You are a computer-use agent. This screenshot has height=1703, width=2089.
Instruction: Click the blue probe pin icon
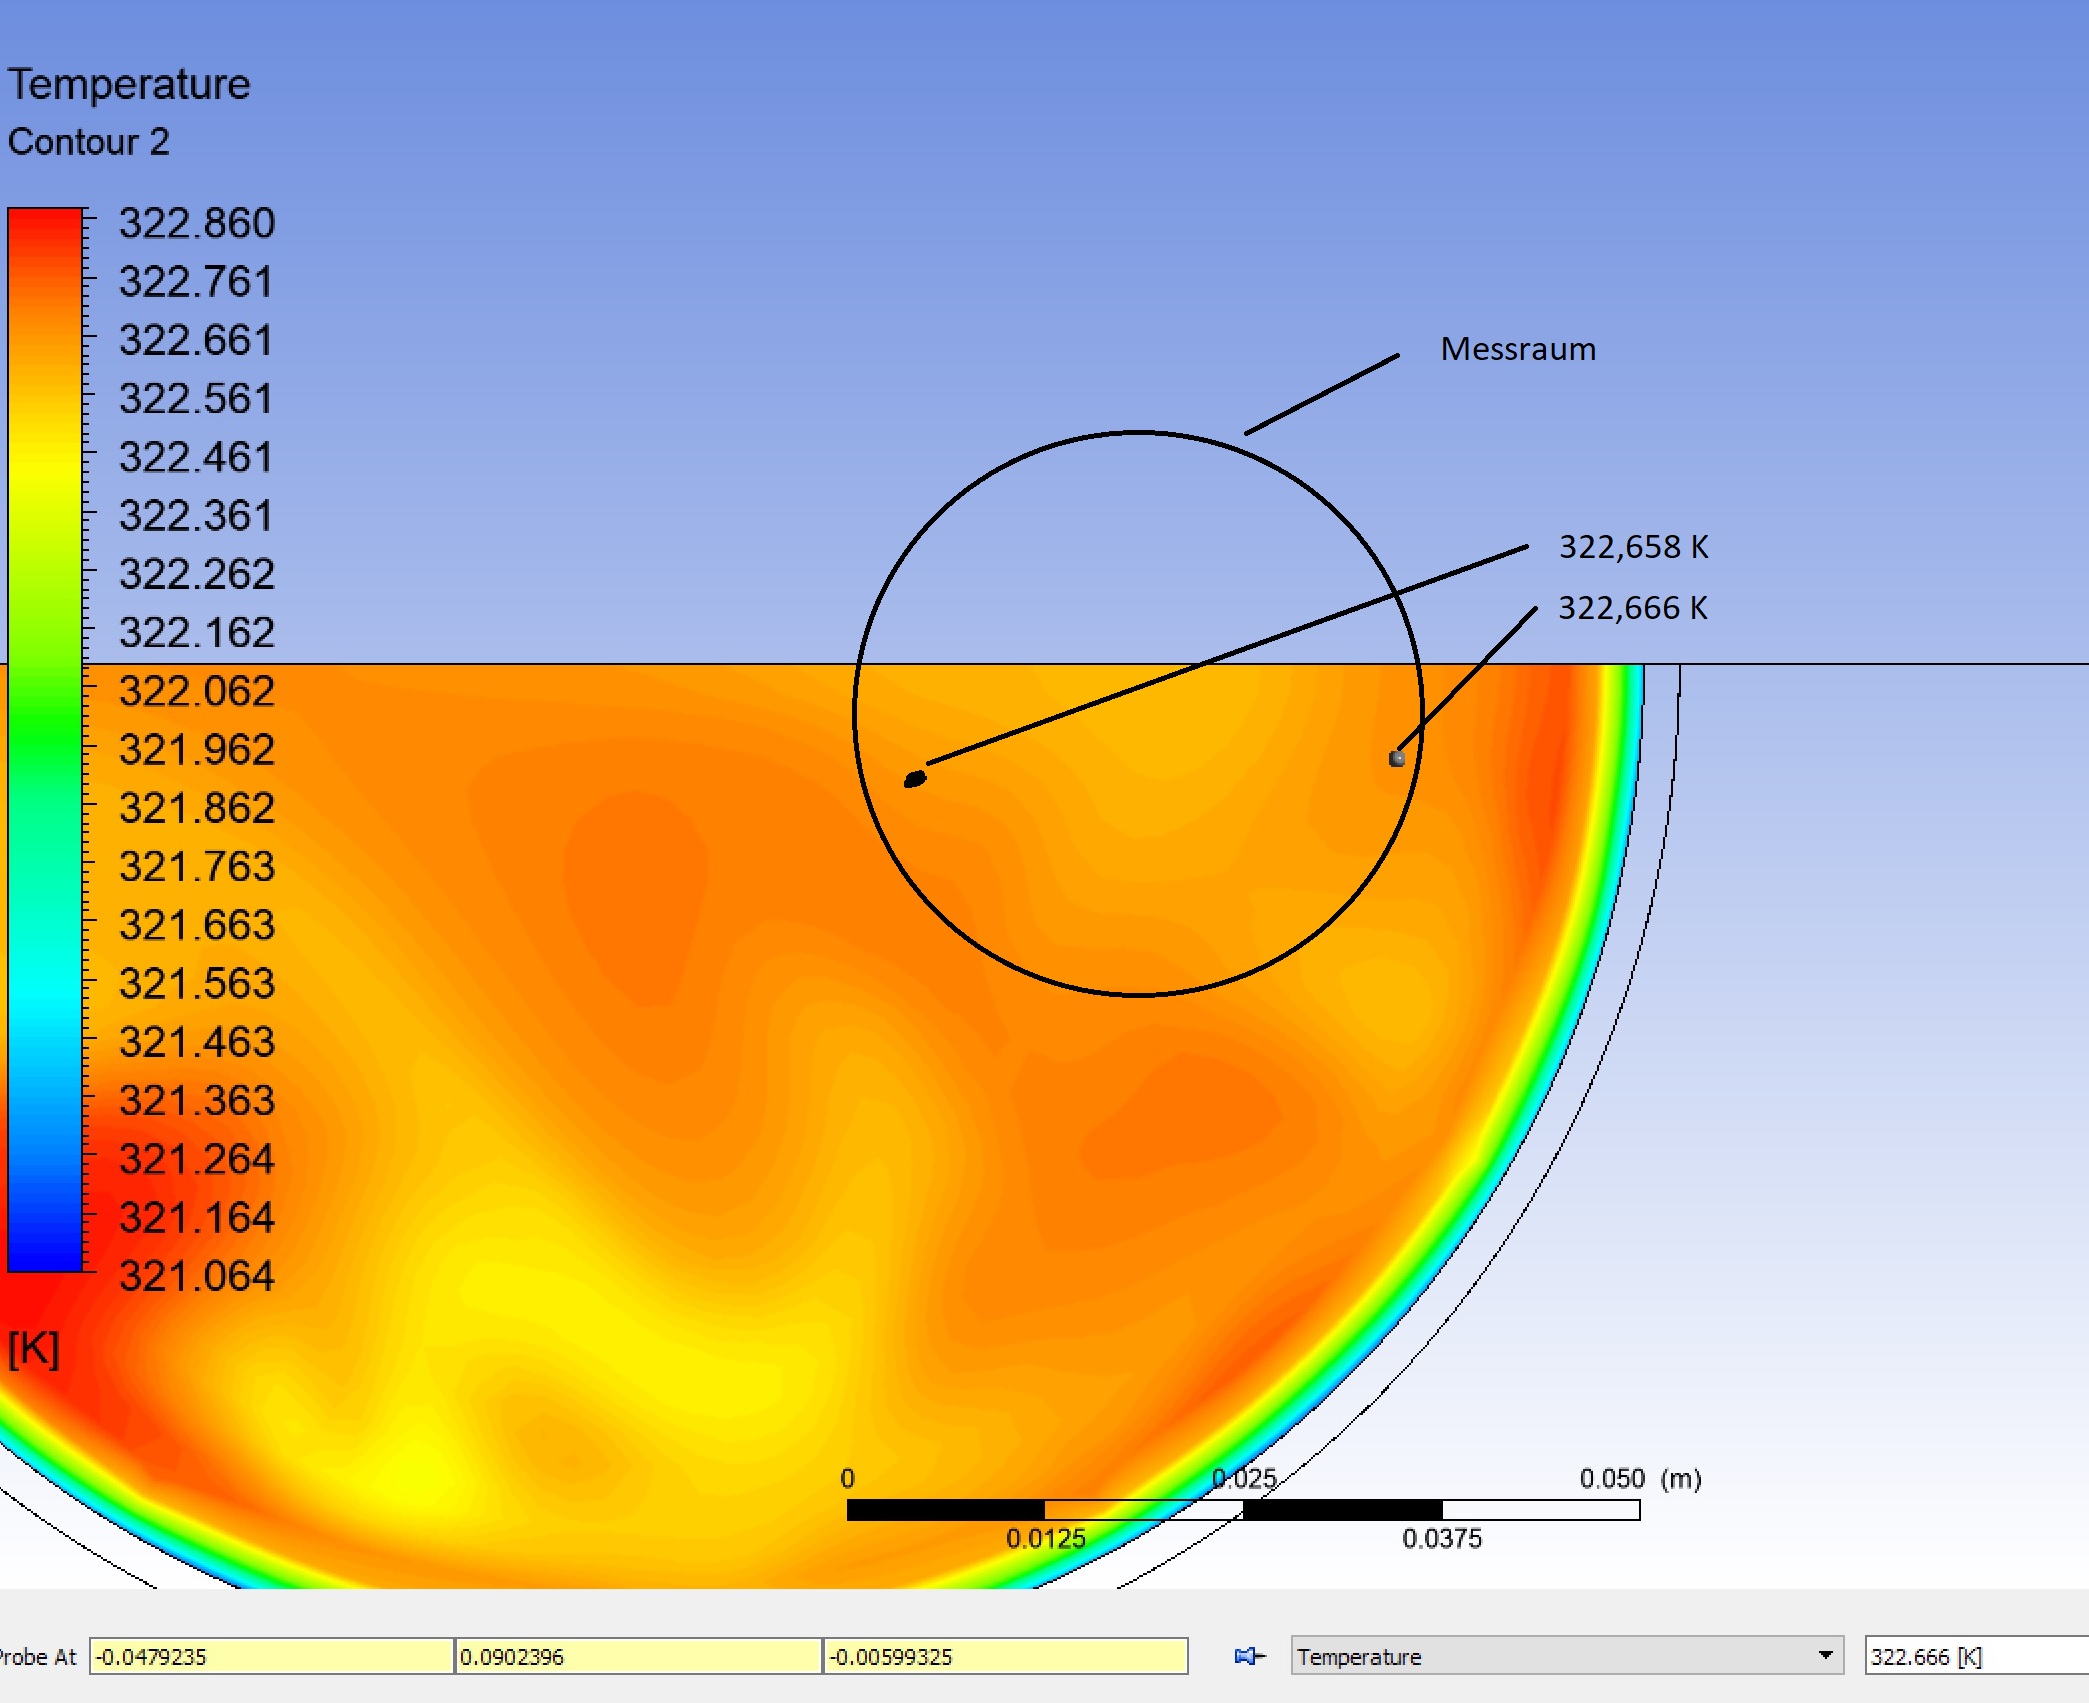point(1248,1656)
